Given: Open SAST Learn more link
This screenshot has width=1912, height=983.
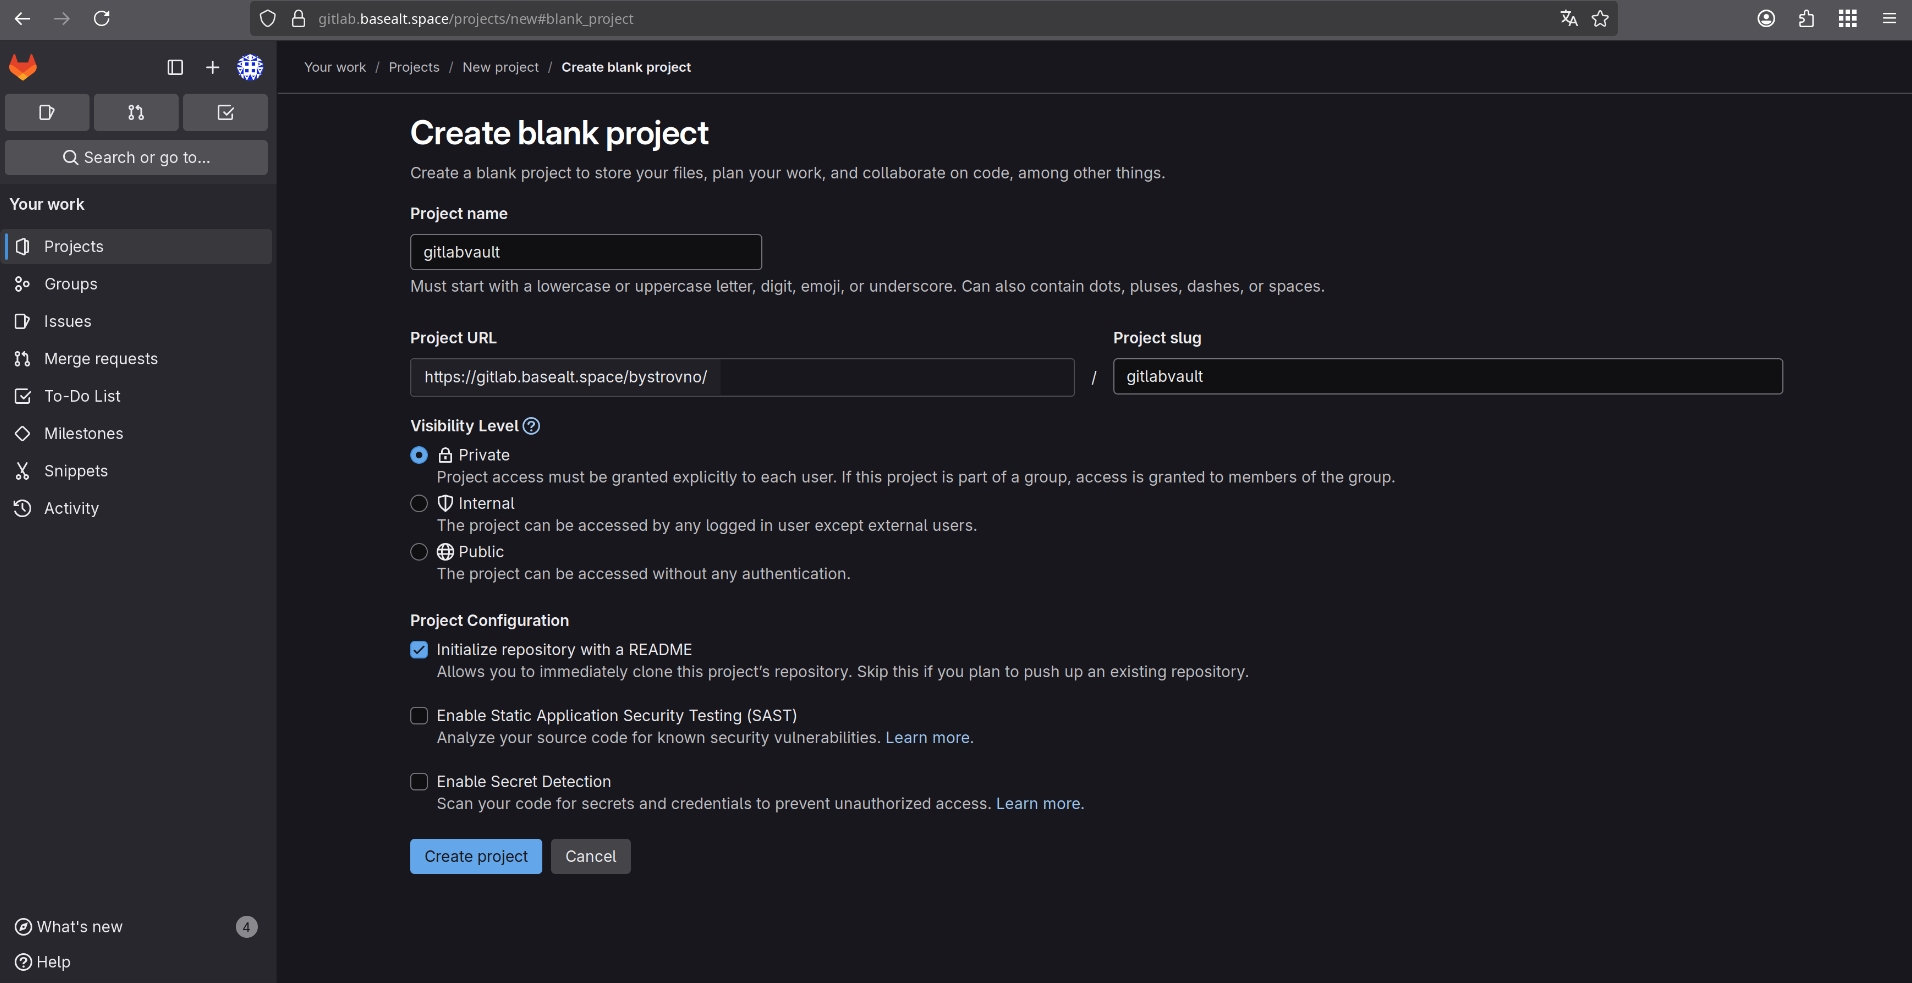Looking at the screenshot, I should coord(928,738).
